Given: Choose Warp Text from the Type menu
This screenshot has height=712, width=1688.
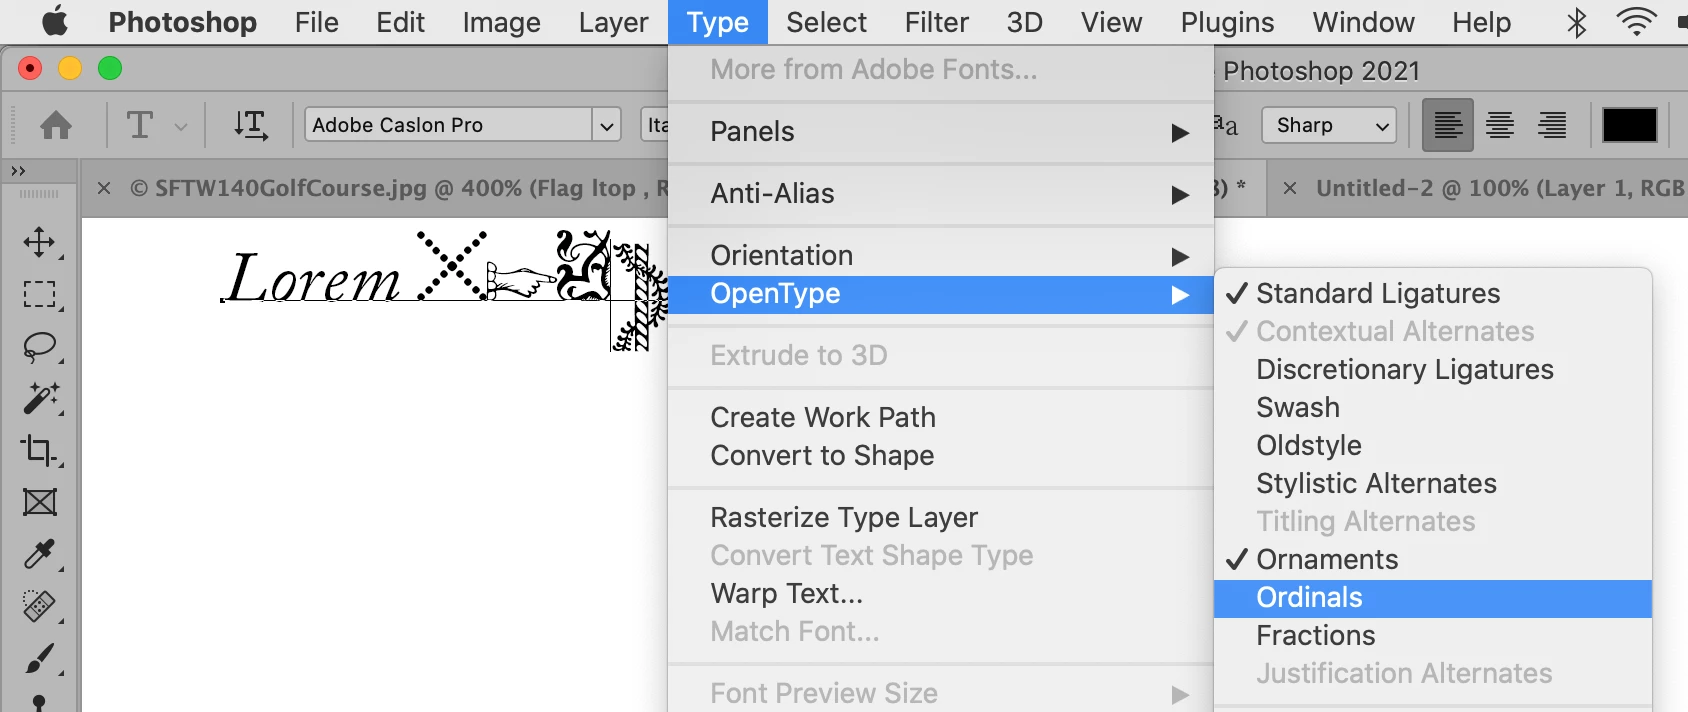Looking at the screenshot, I should (786, 593).
